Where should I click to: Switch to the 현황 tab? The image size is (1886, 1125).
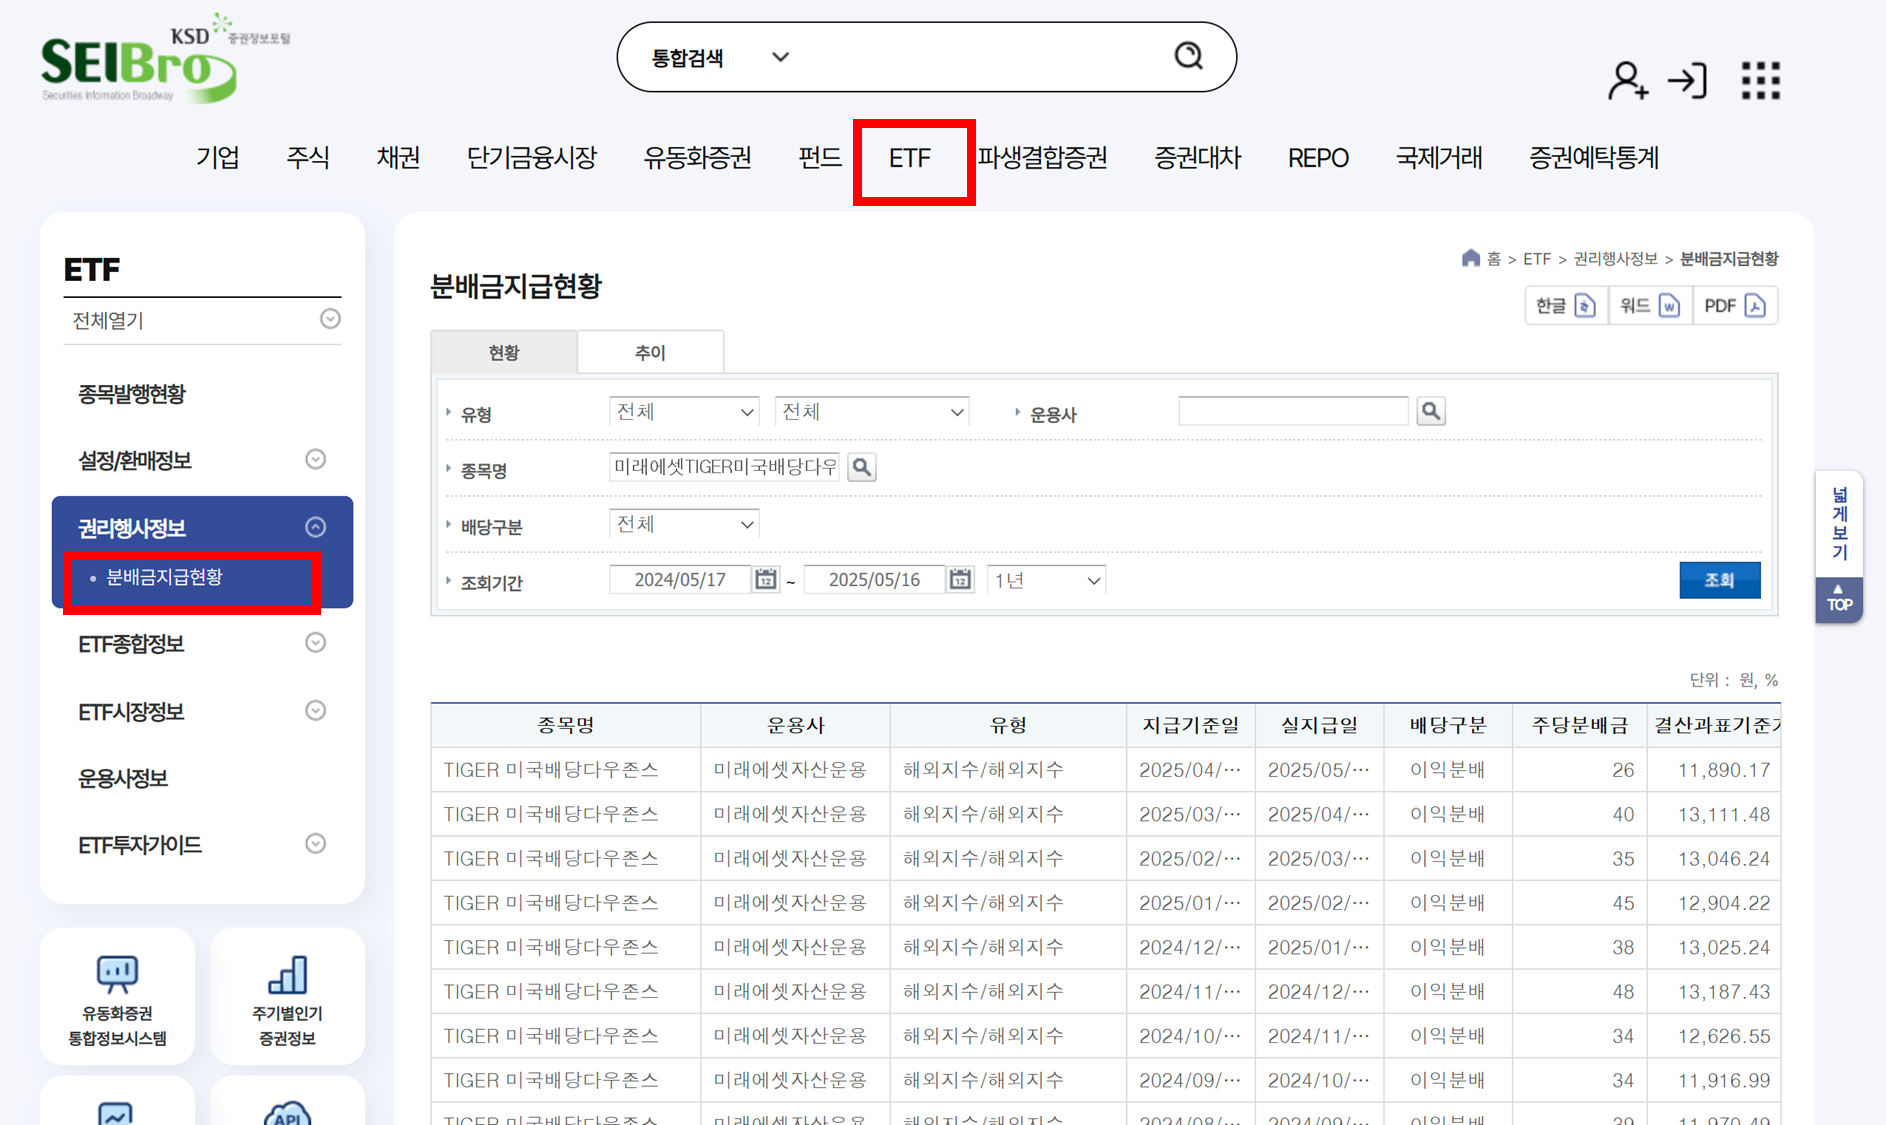[504, 352]
